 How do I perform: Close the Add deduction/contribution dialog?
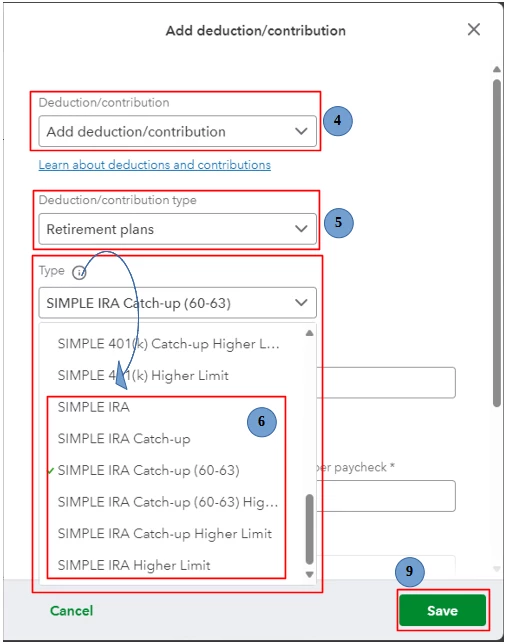click(x=474, y=30)
